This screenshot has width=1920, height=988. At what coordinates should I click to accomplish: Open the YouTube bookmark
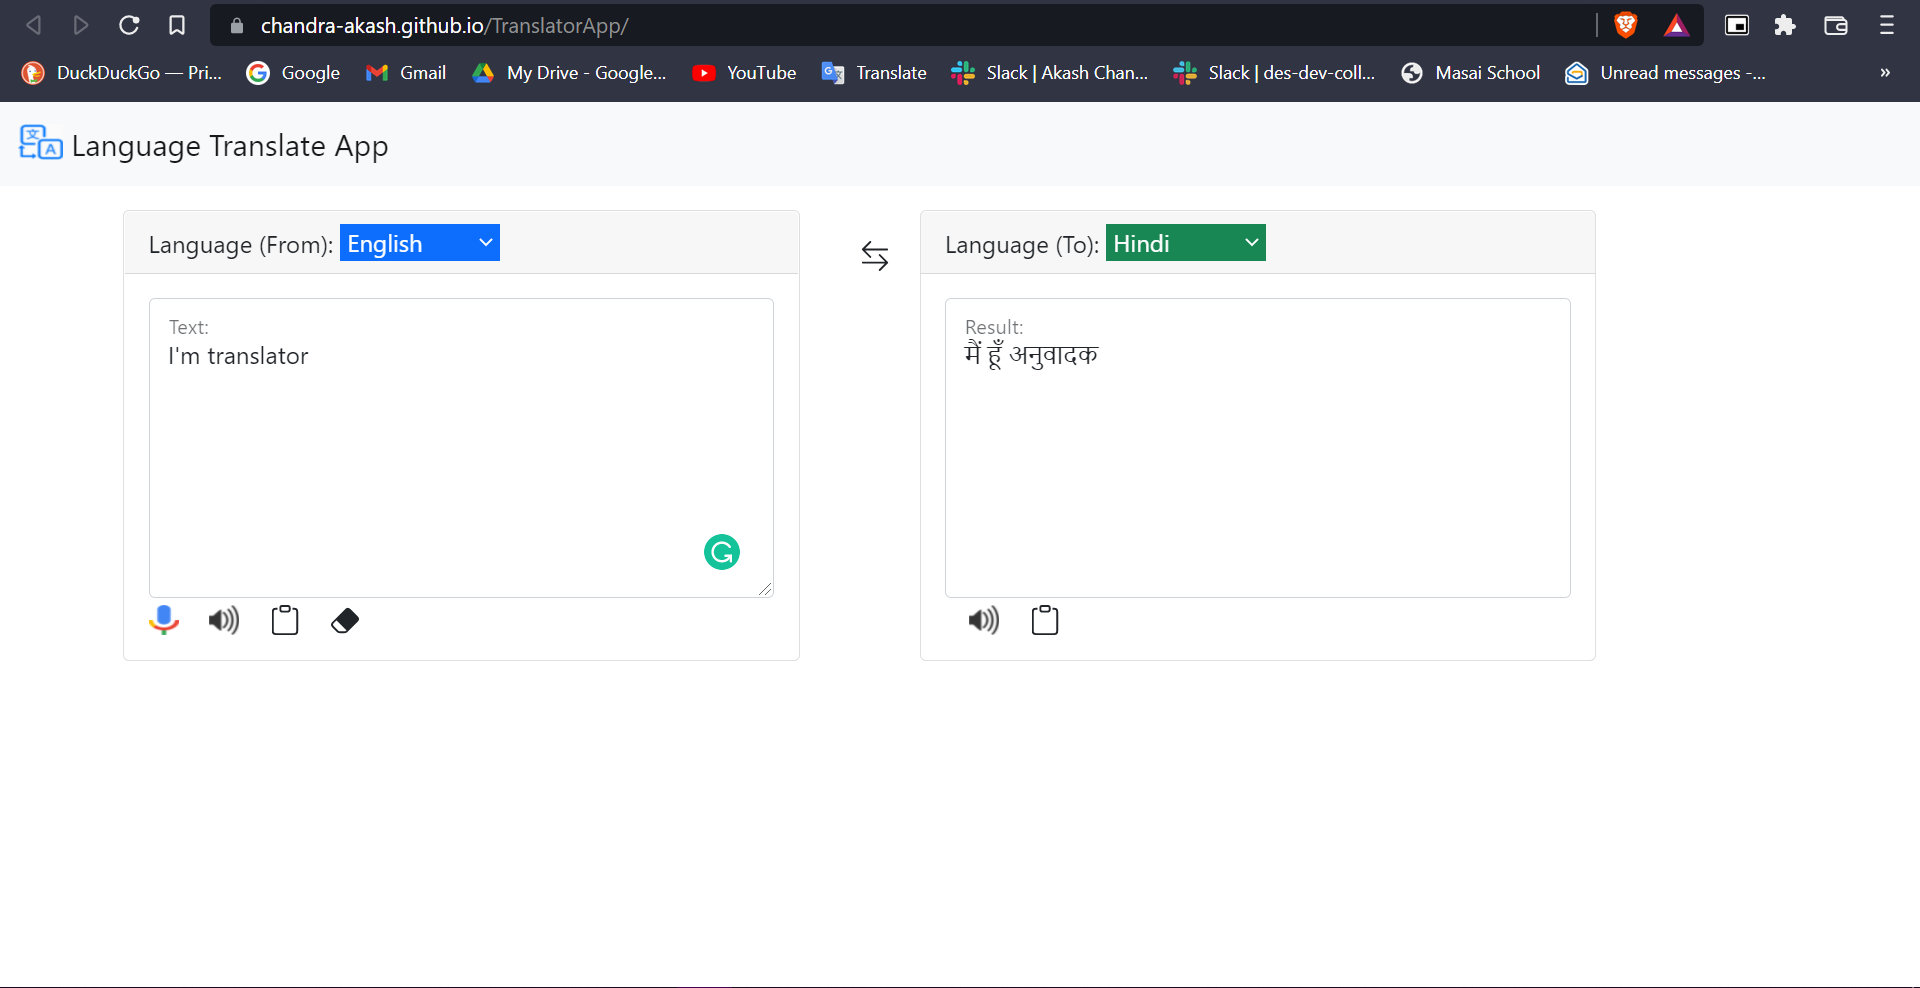coord(745,73)
